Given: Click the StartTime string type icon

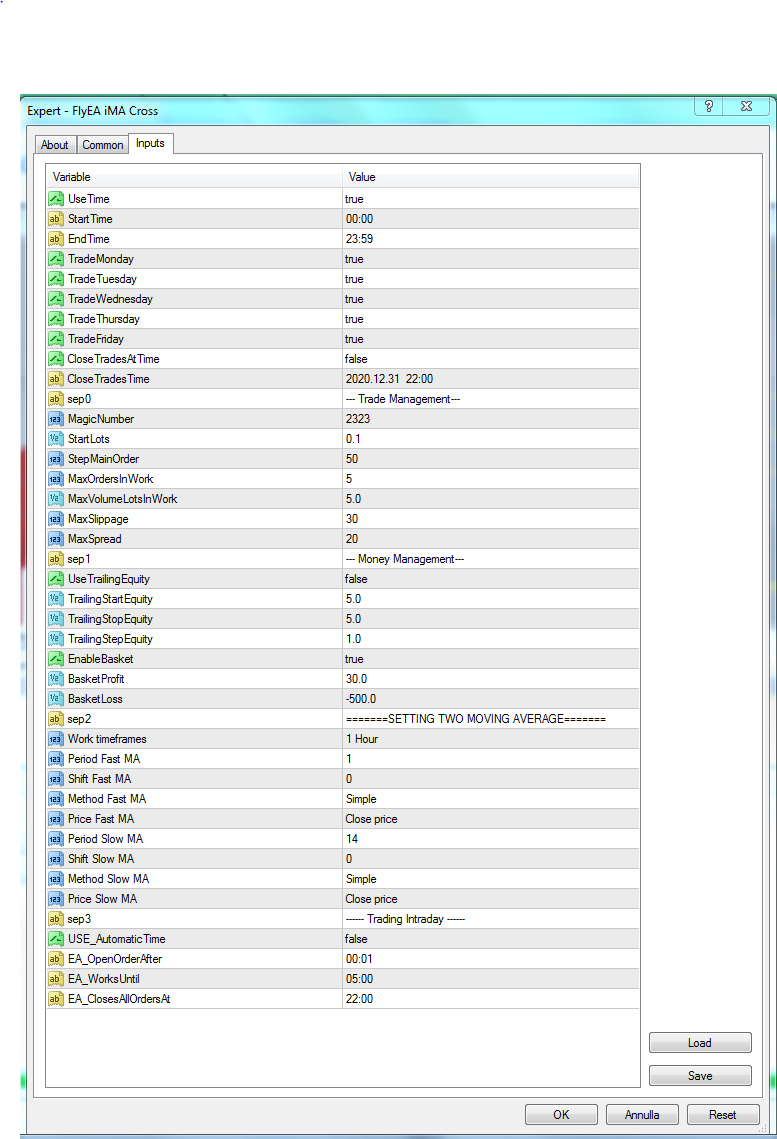Looking at the screenshot, I should [x=56, y=219].
